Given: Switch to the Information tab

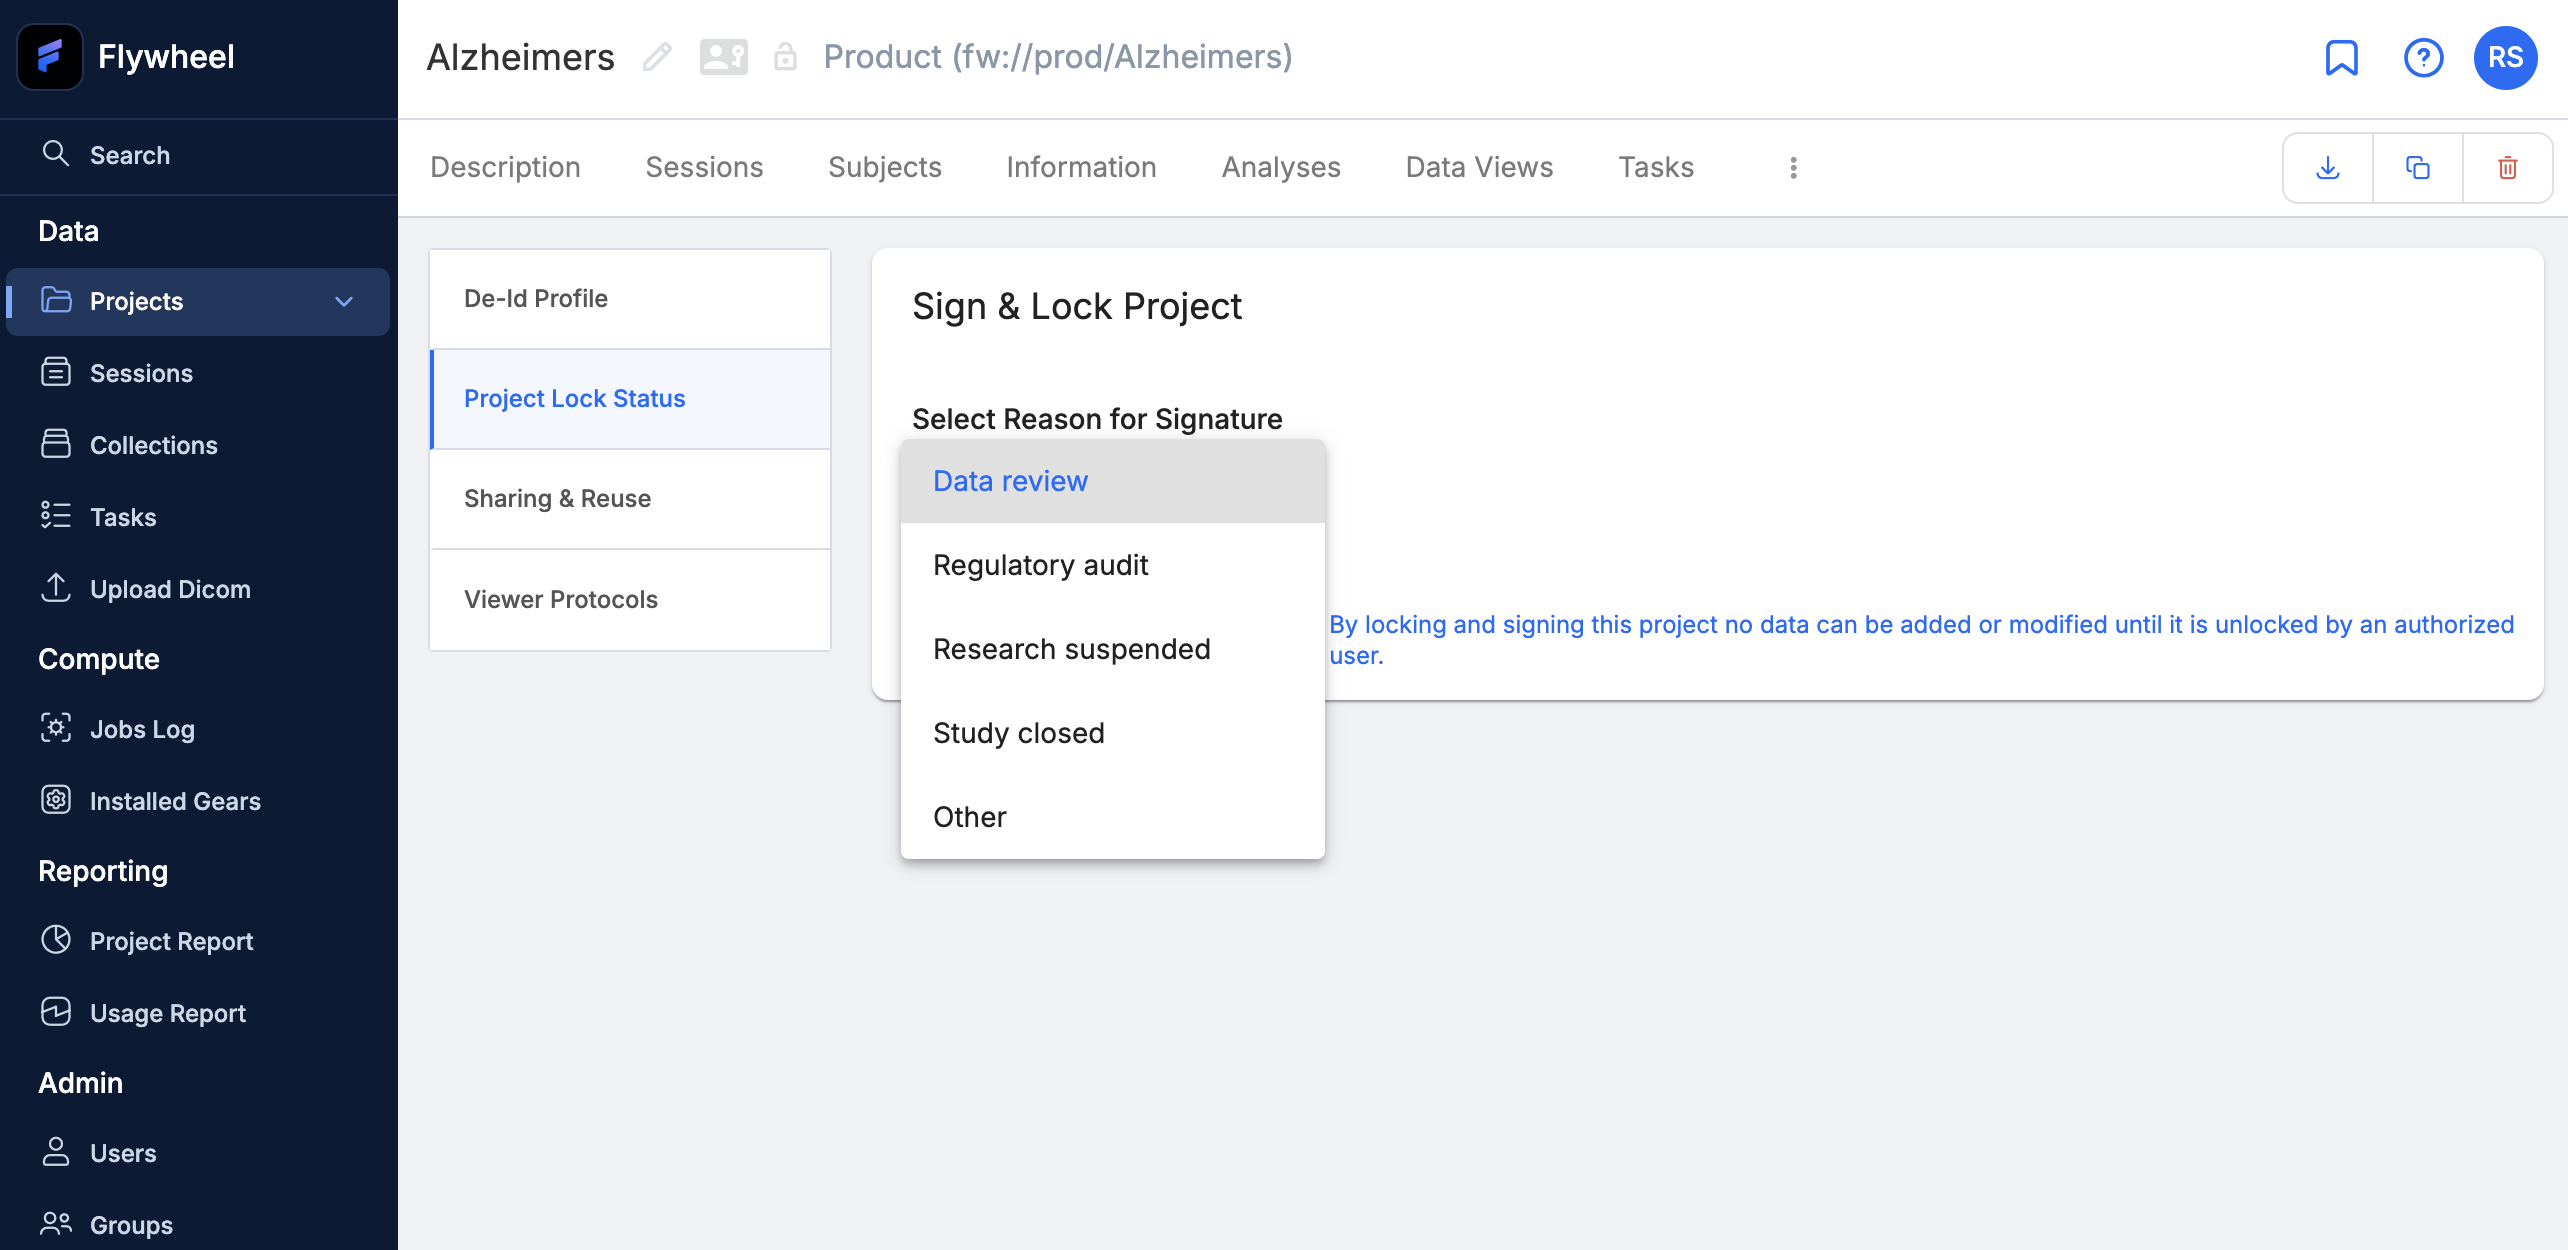Looking at the screenshot, I should point(1082,167).
